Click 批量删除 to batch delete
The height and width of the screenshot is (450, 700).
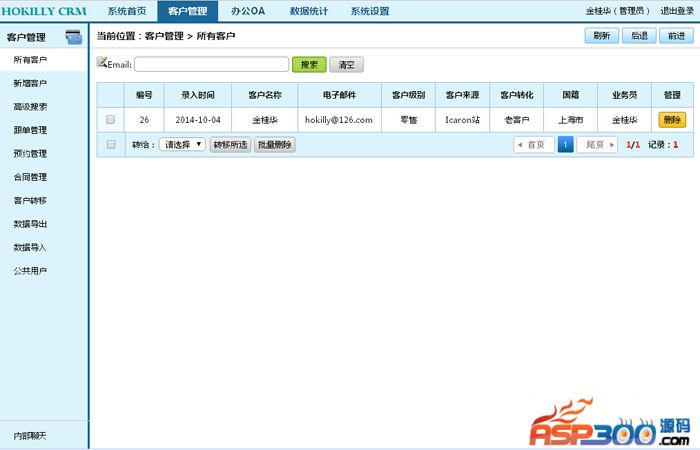click(x=274, y=144)
